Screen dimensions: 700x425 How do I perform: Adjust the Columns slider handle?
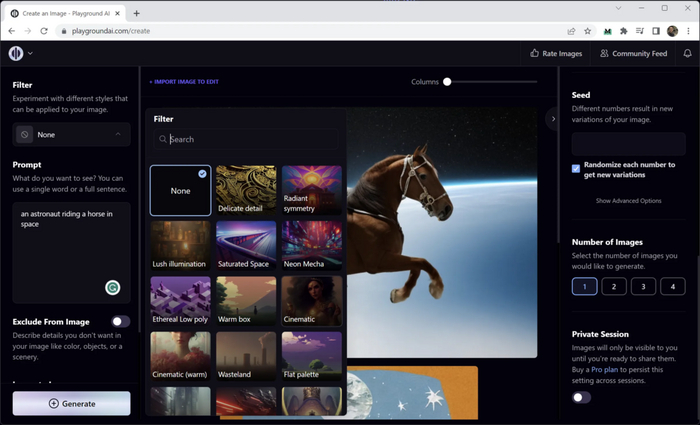coord(447,82)
